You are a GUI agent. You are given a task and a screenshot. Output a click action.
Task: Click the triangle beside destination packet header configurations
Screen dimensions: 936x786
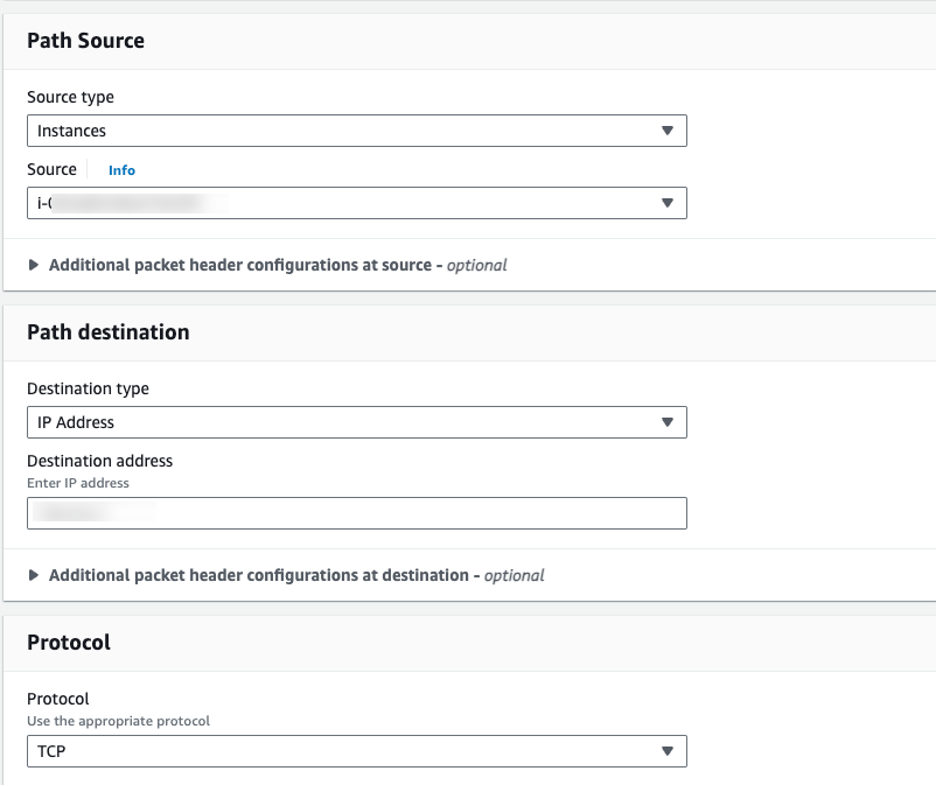pos(34,575)
